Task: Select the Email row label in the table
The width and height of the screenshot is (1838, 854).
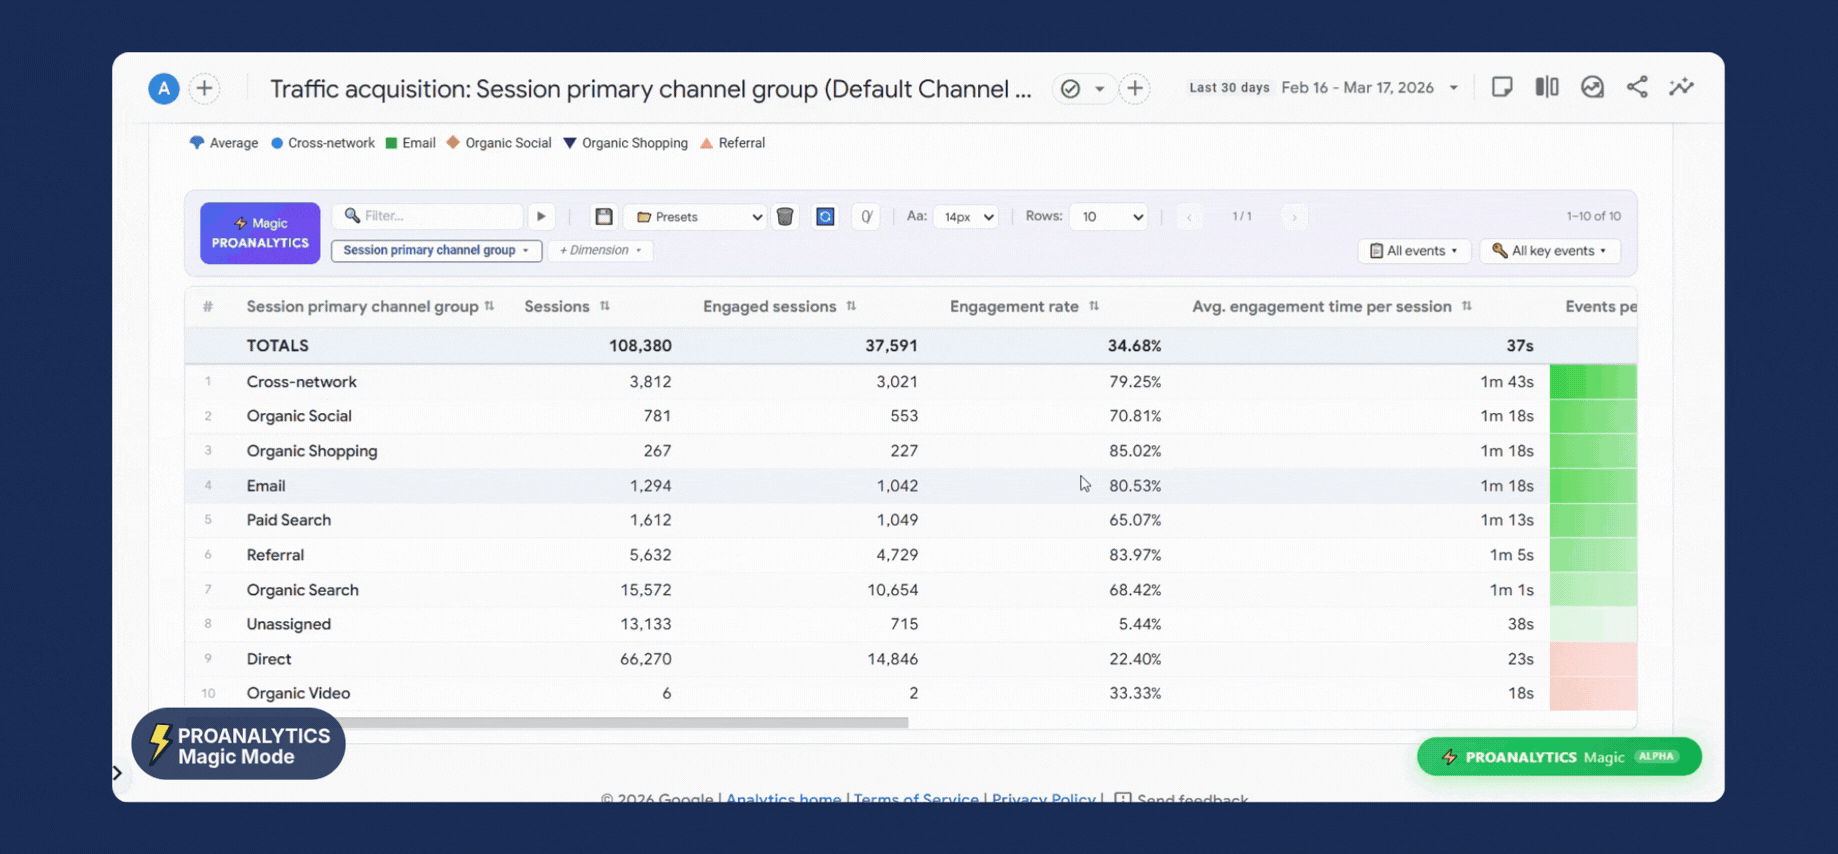Action: click(x=266, y=486)
